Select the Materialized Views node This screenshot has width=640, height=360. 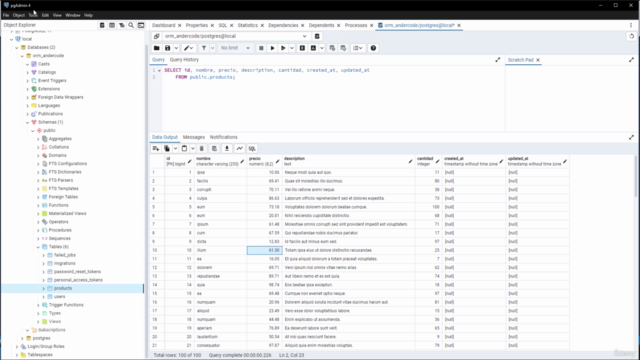click(x=67, y=213)
